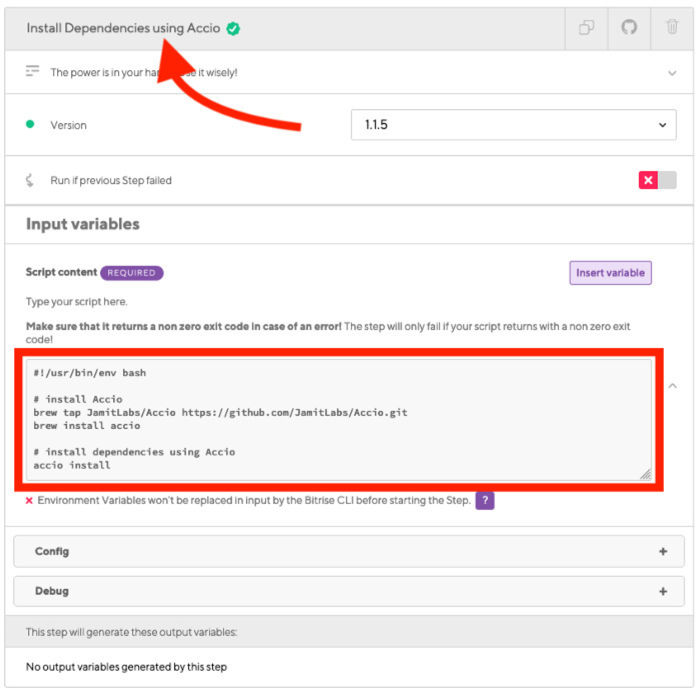Click the description lines icon
Image resolution: width=700 pixels, height=692 pixels.
pos(32,71)
